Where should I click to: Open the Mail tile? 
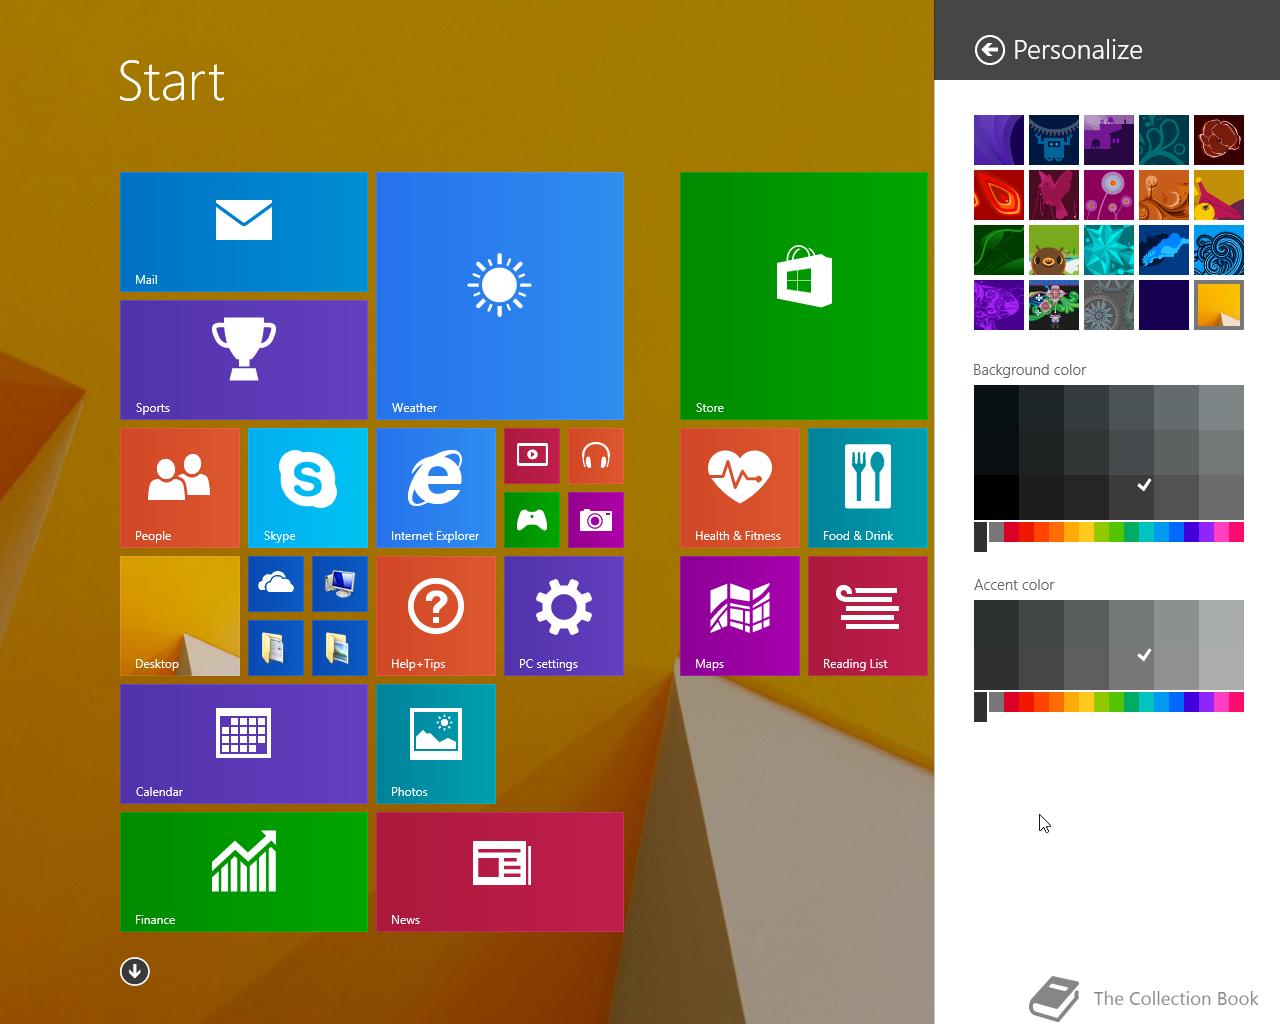[x=244, y=232]
